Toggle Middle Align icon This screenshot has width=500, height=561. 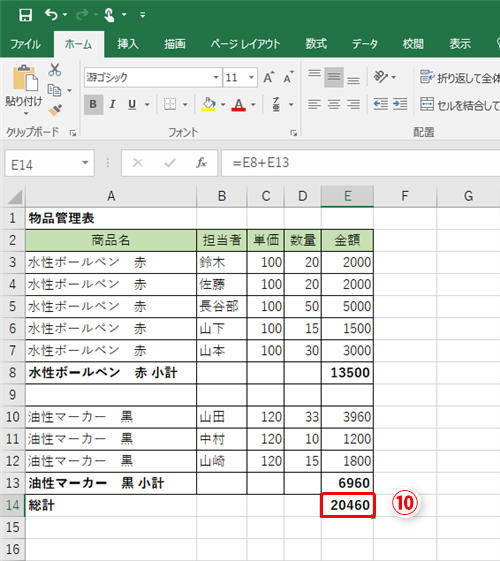(x=334, y=77)
